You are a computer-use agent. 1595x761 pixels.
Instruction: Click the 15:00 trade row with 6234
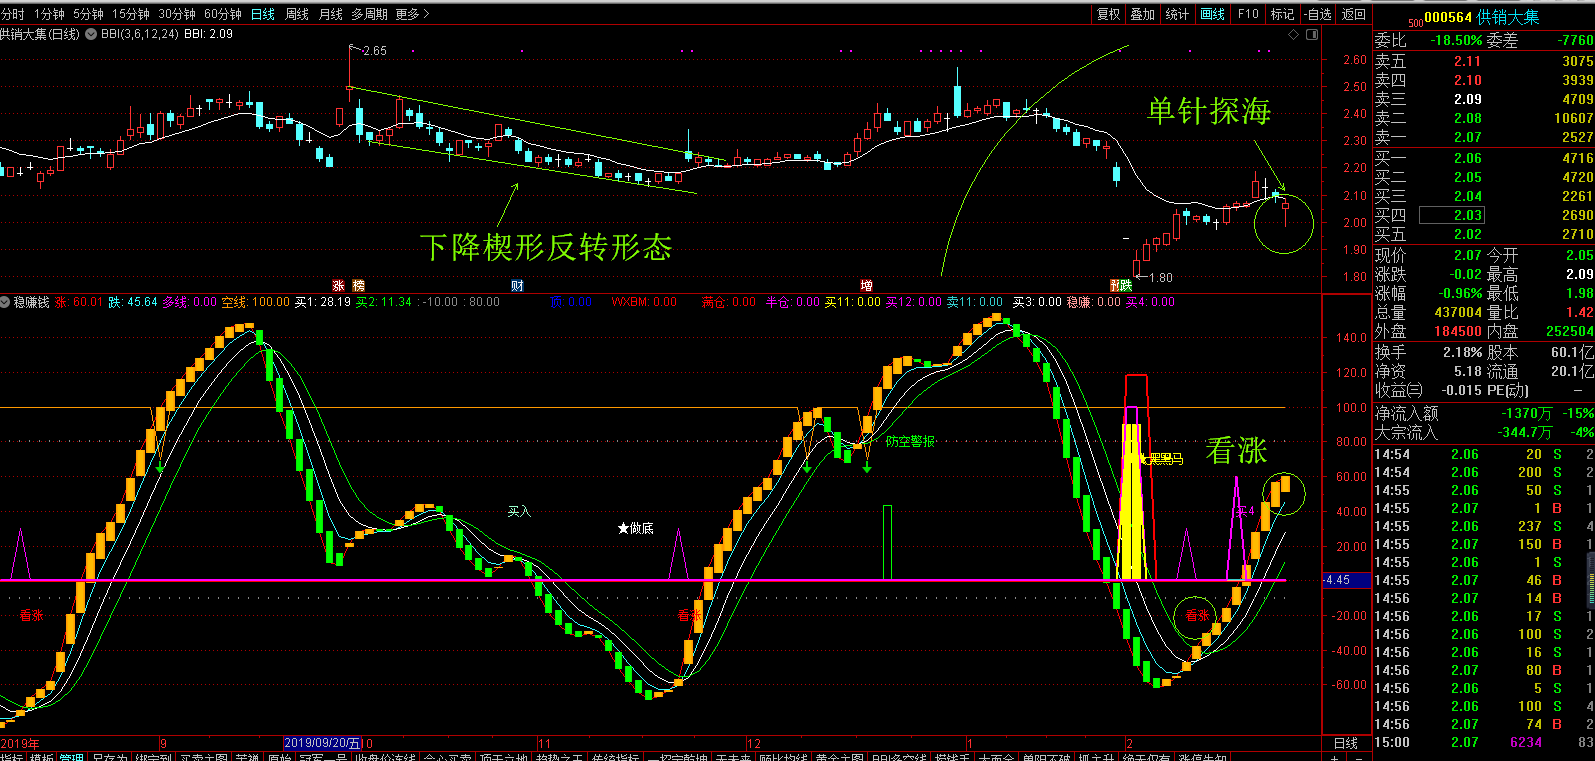[1484, 742]
